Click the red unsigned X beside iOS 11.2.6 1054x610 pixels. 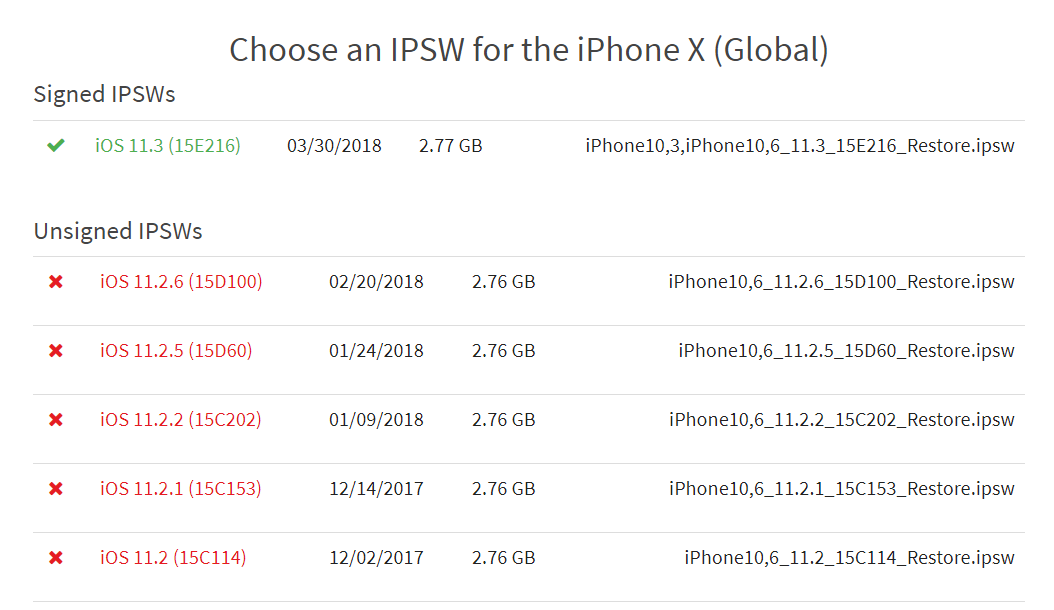pyautogui.click(x=56, y=281)
